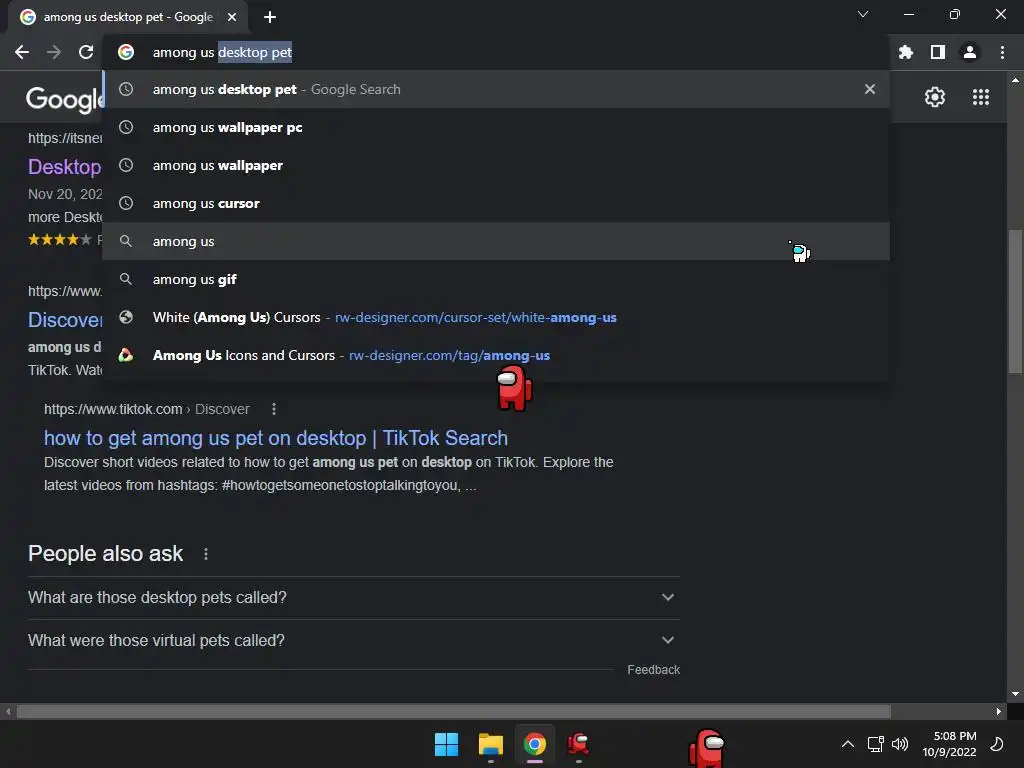Open File Explorer from the taskbar
The height and width of the screenshot is (768, 1024).
pyautogui.click(x=490, y=744)
